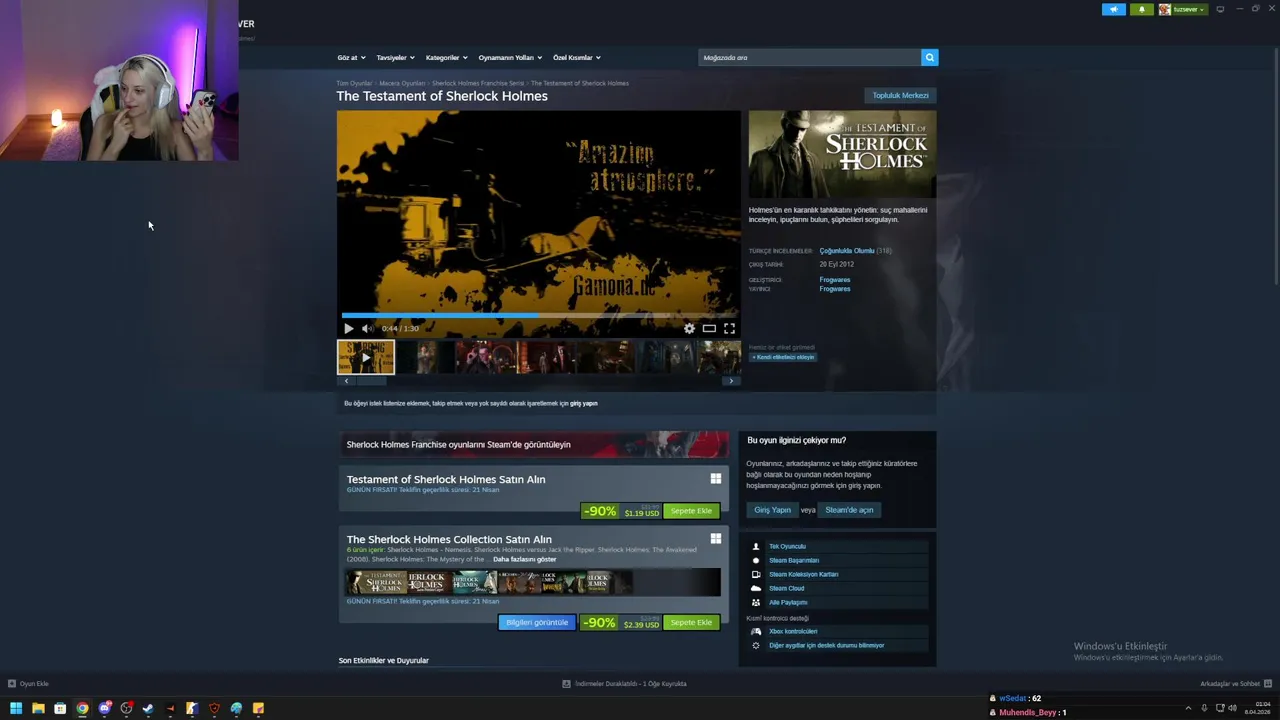The height and width of the screenshot is (720, 1280).
Task: Open the Göz at menu
Action: [x=351, y=58]
